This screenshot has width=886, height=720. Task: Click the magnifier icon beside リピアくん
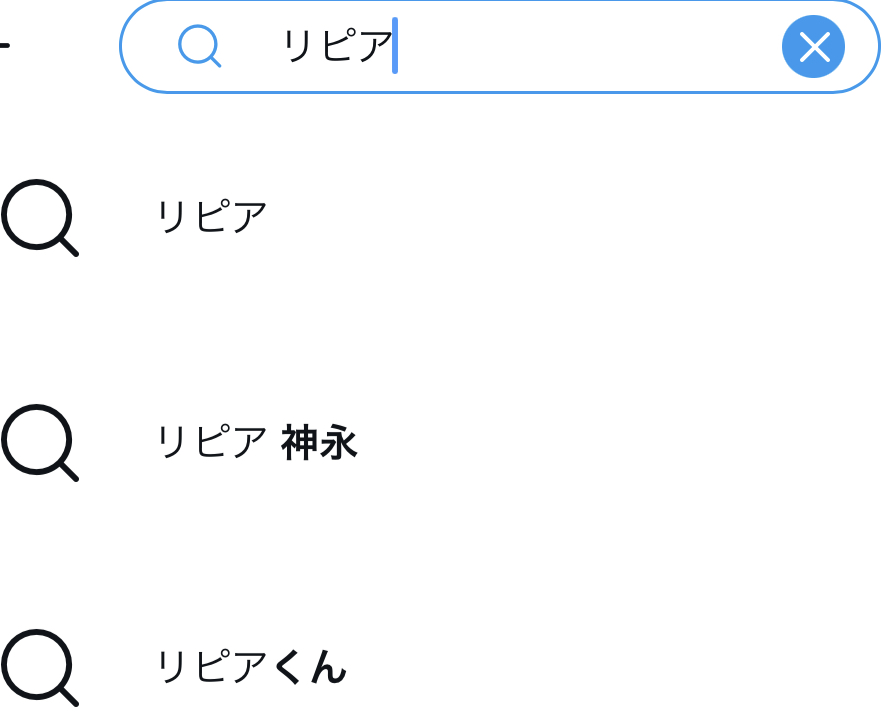pos(40,667)
